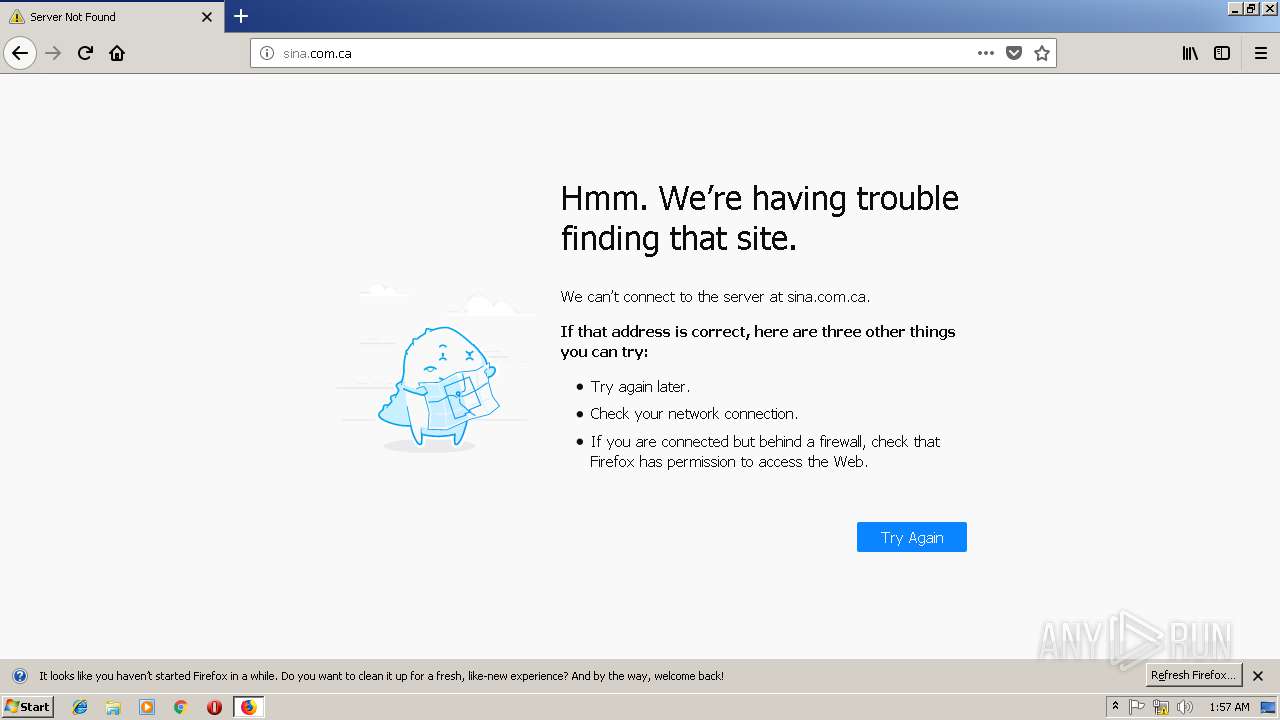Open the volume control tray icon
The width and height of the screenshot is (1280, 720).
coord(1185,707)
